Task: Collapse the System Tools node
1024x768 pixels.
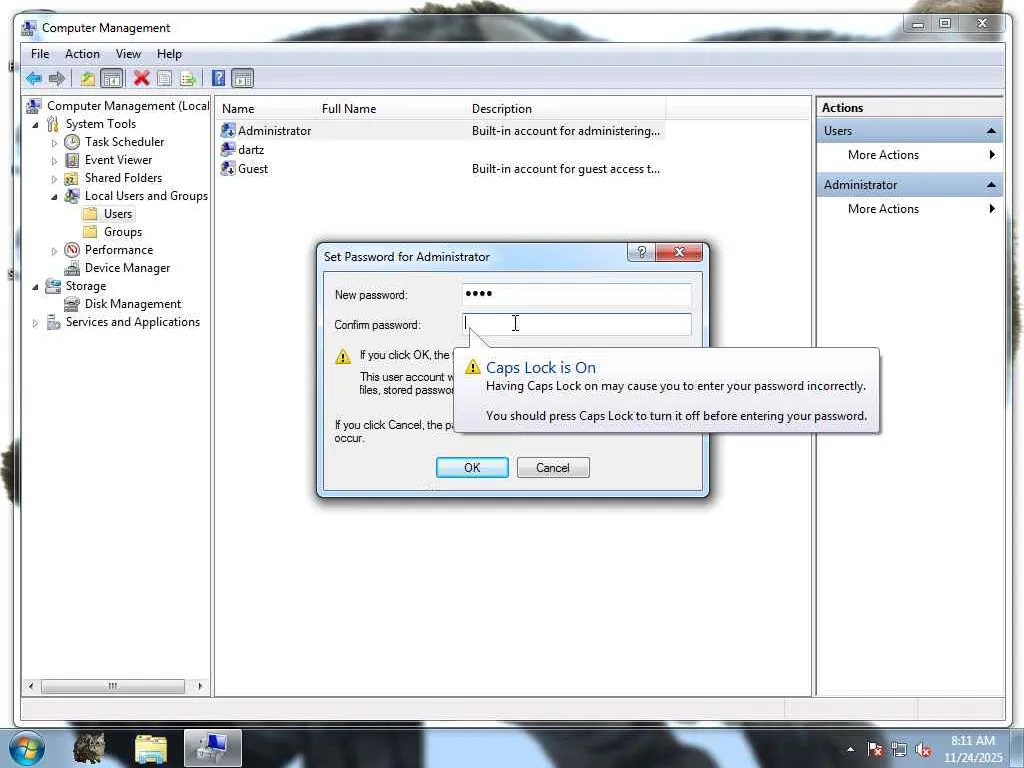Action: click(x=35, y=124)
